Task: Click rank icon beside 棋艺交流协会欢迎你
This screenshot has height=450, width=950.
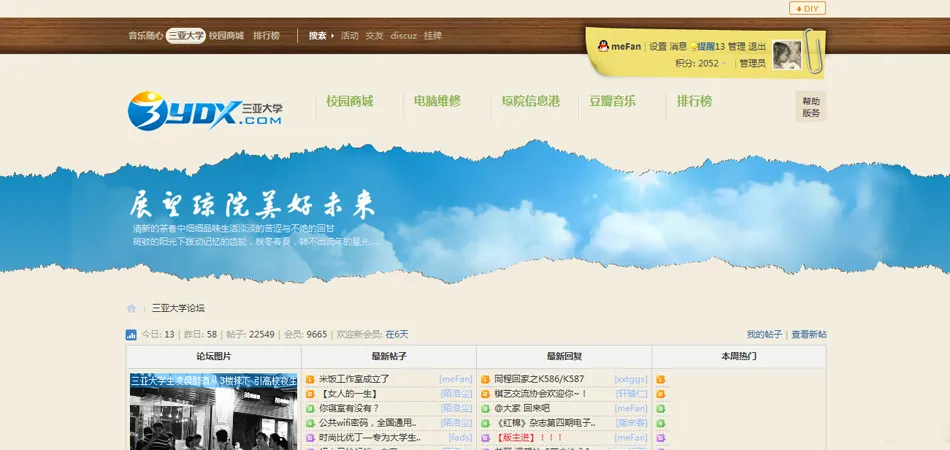Action: tap(485, 394)
